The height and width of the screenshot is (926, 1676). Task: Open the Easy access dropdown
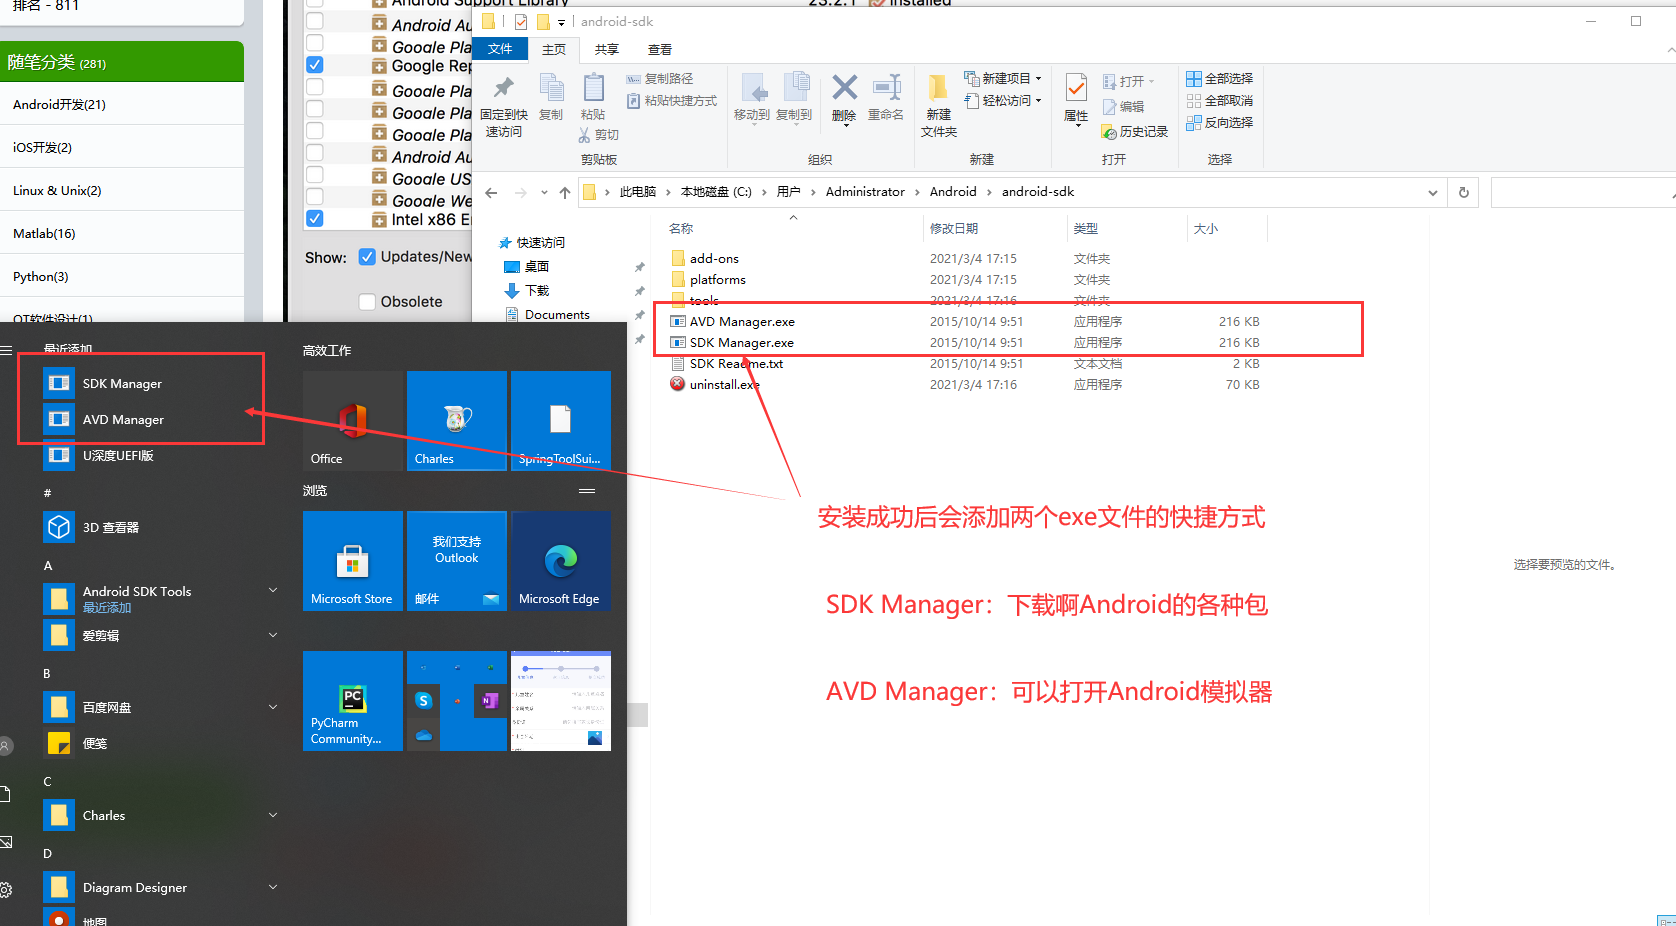[x=1003, y=100]
